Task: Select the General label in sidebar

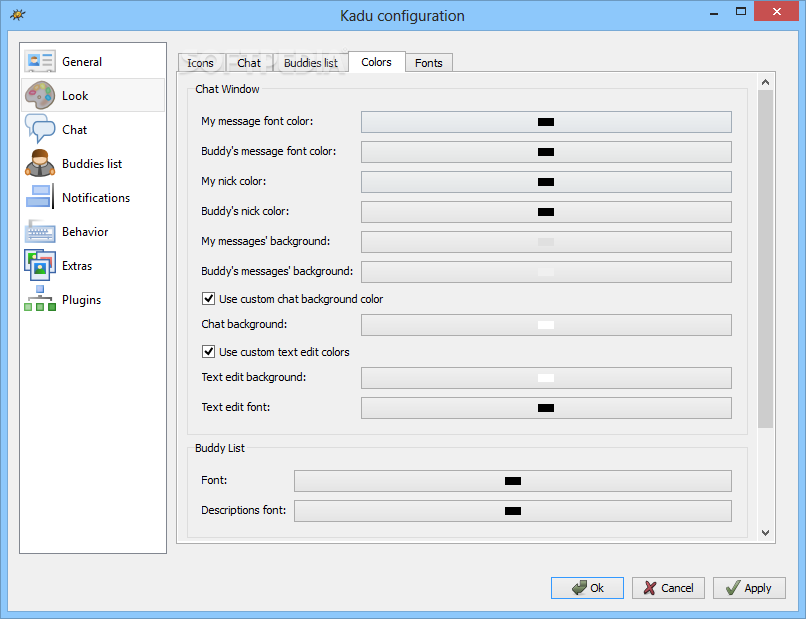Action: click(x=82, y=62)
